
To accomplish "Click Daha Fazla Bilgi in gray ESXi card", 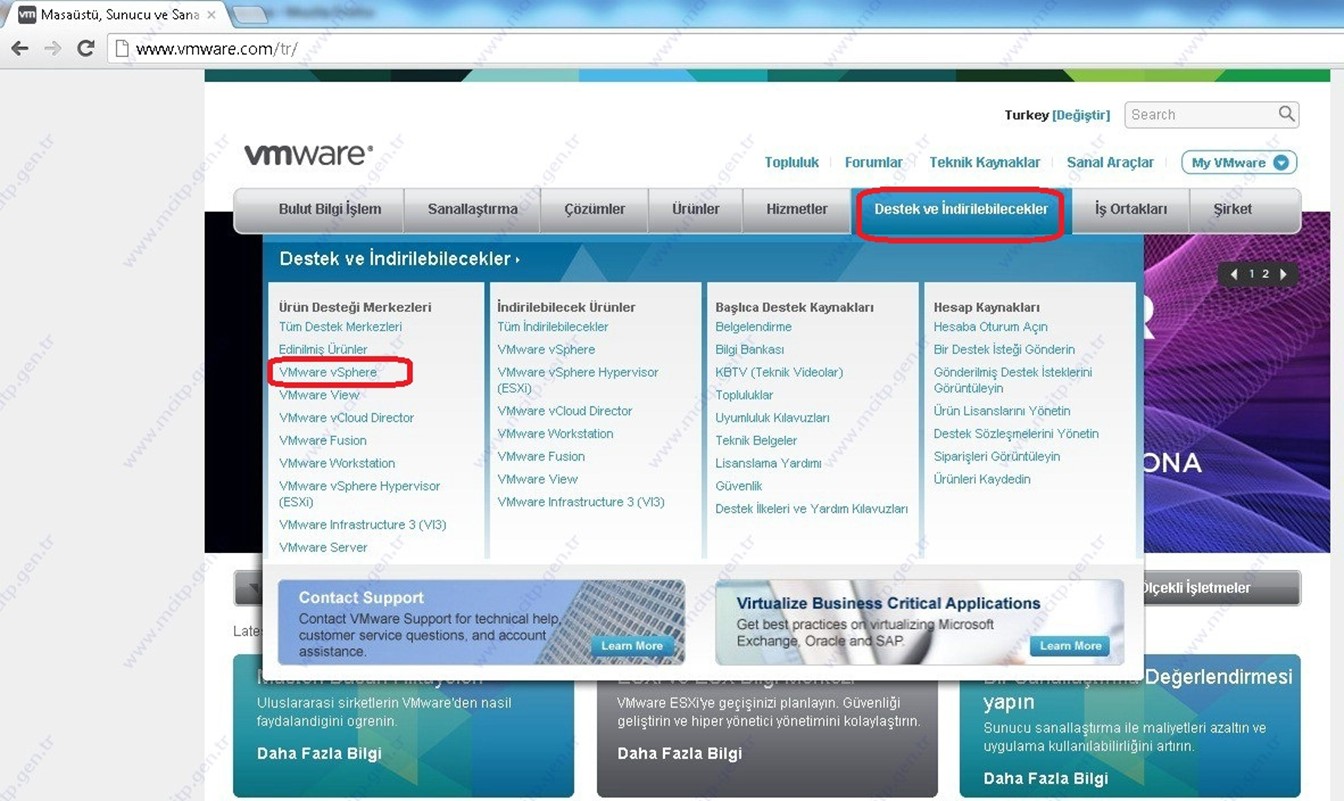I will (679, 753).
